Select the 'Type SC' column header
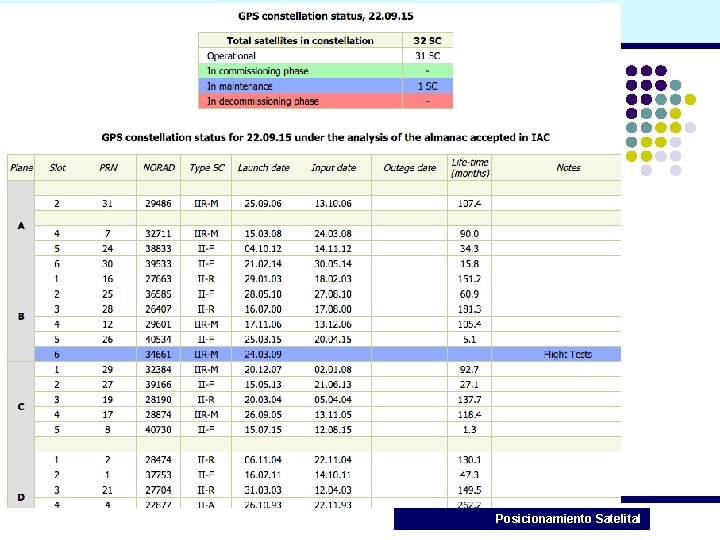Viewport: 720px width, 540px height. [207, 168]
